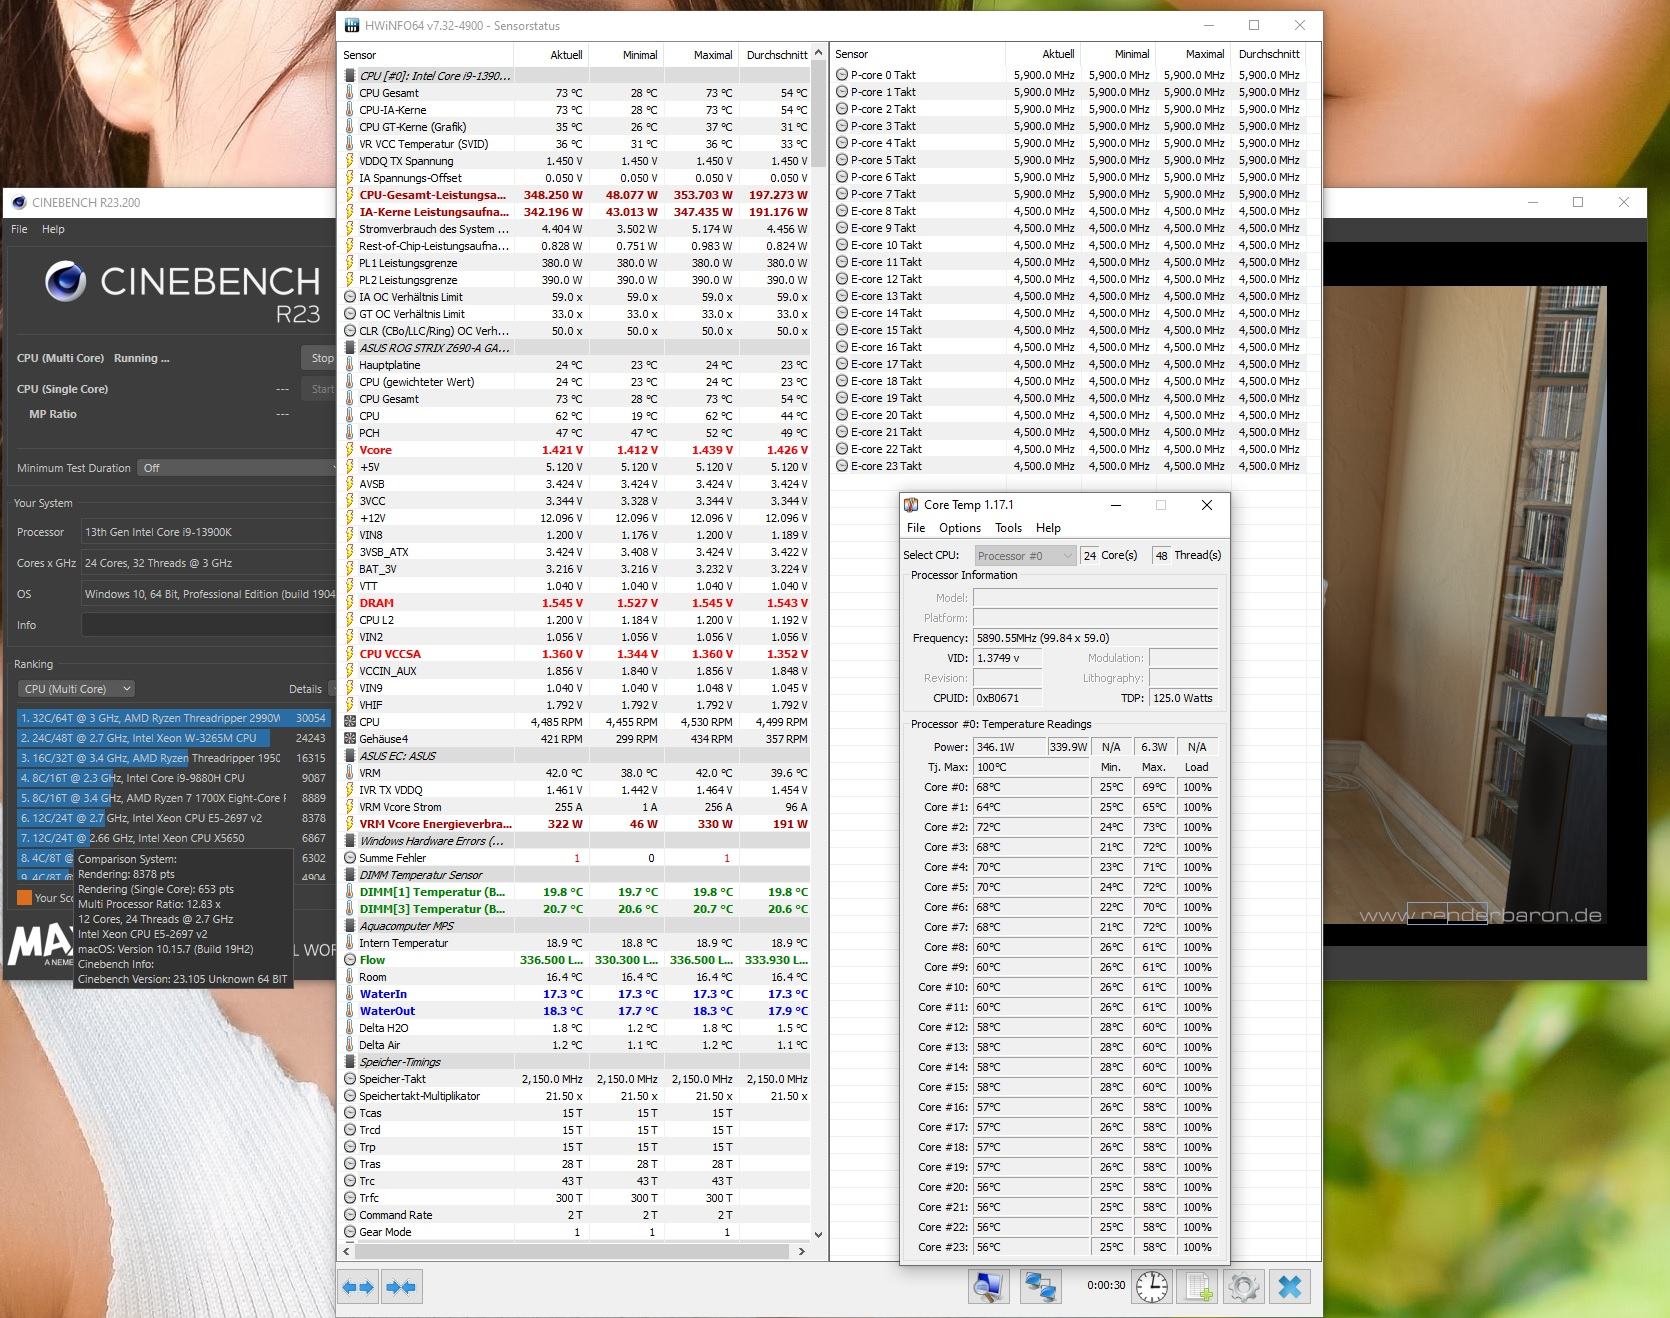Click the Details button in Ranking
This screenshot has width=1670, height=1318.
point(305,689)
